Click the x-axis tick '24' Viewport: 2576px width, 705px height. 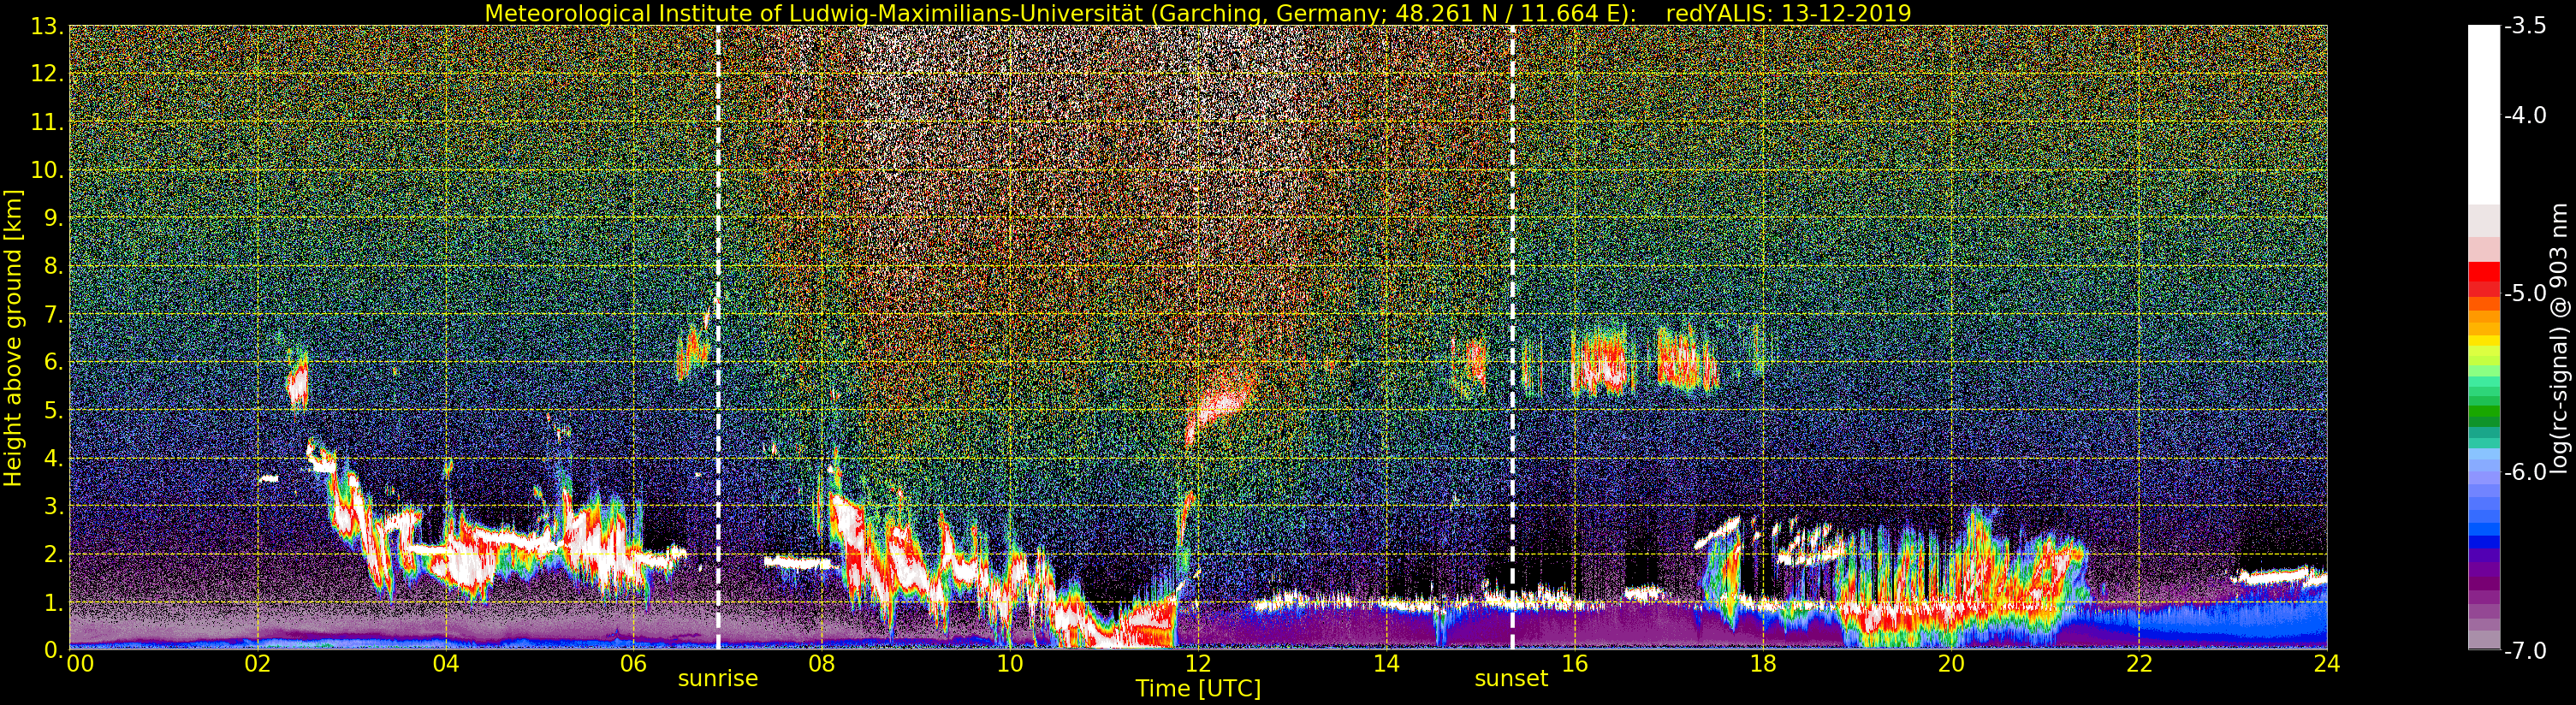tap(2326, 663)
